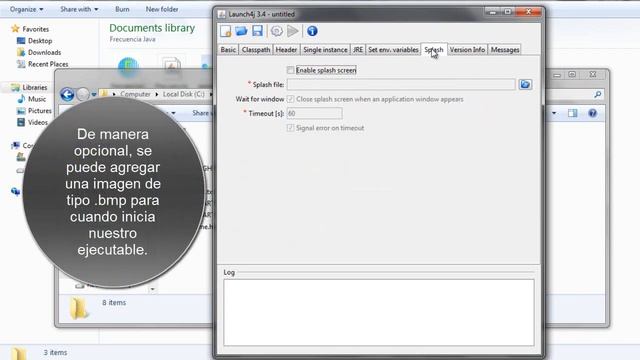Viewport: 640px width, 360px height.
Task: Toggle the preview pane icon in Local Disk window
Action: 573,113
